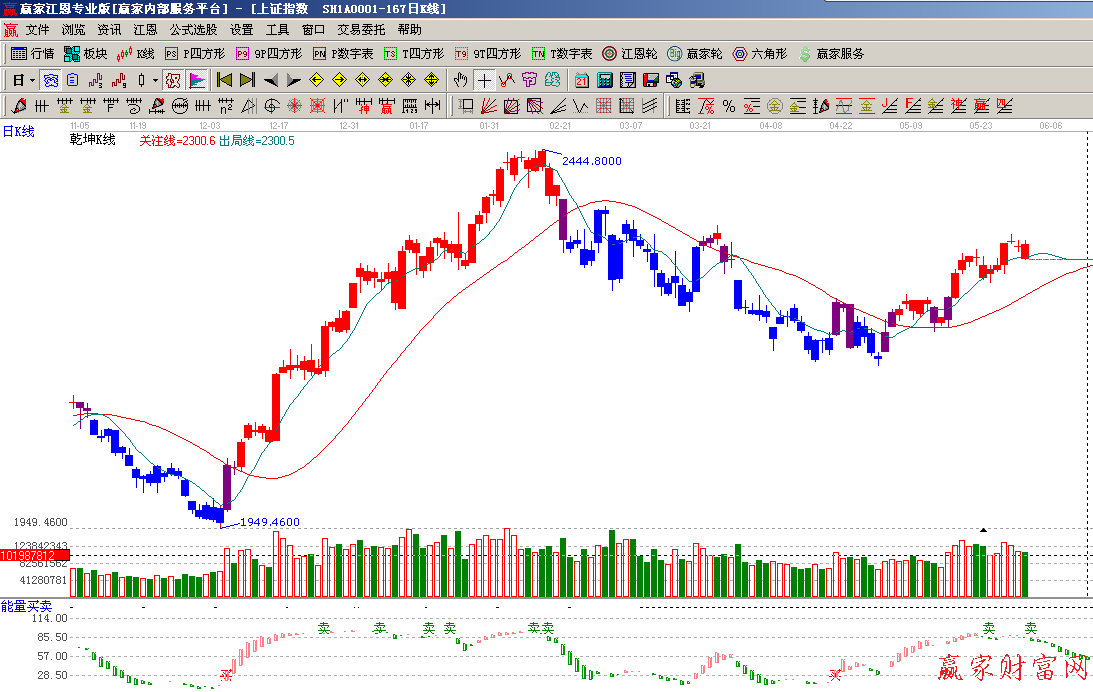The image size is (1093, 692).
Task: Click the 行情 quotes button
Action: pos(32,54)
